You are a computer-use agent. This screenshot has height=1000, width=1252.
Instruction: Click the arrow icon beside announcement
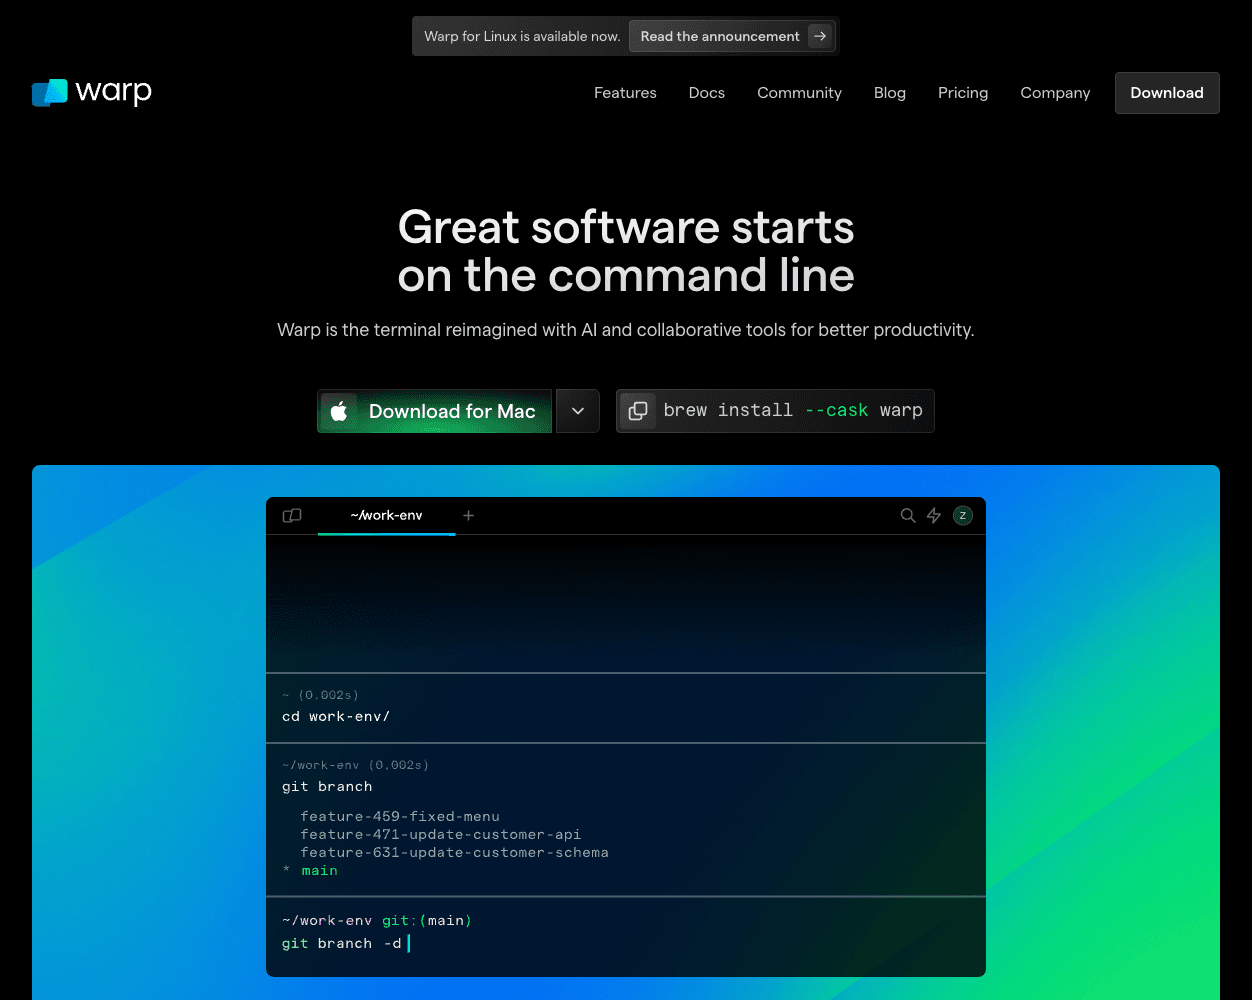coord(820,36)
